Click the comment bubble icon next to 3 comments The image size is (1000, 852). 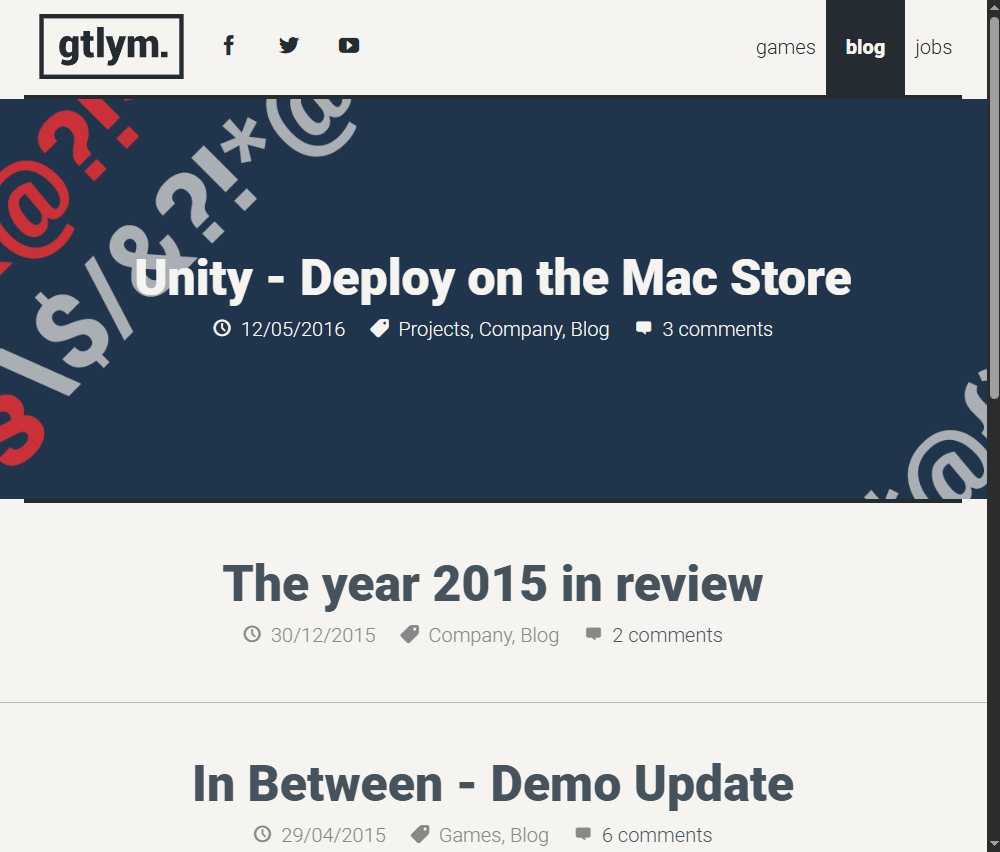point(644,328)
